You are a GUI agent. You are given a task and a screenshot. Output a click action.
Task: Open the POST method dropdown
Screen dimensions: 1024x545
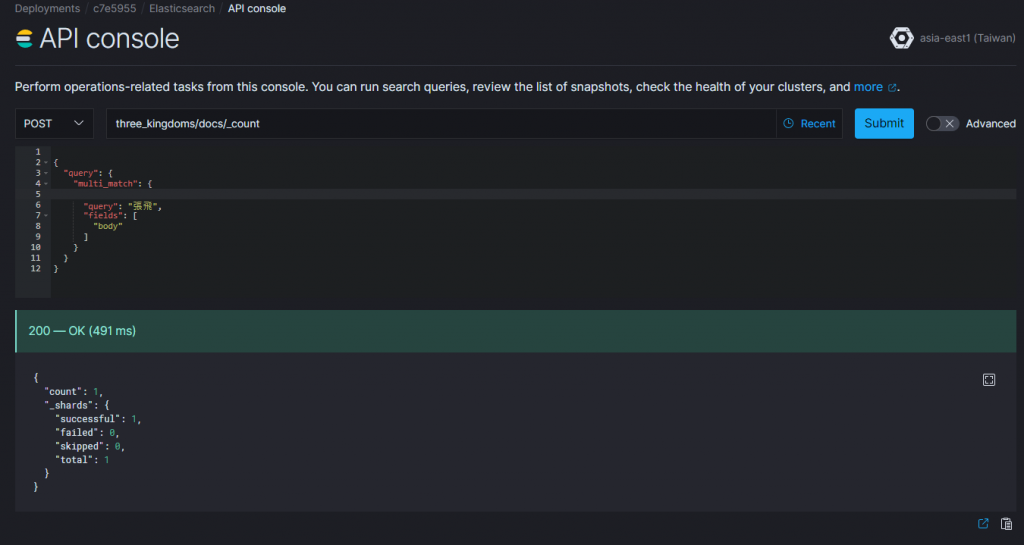pyautogui.click(x=54, y=123)
